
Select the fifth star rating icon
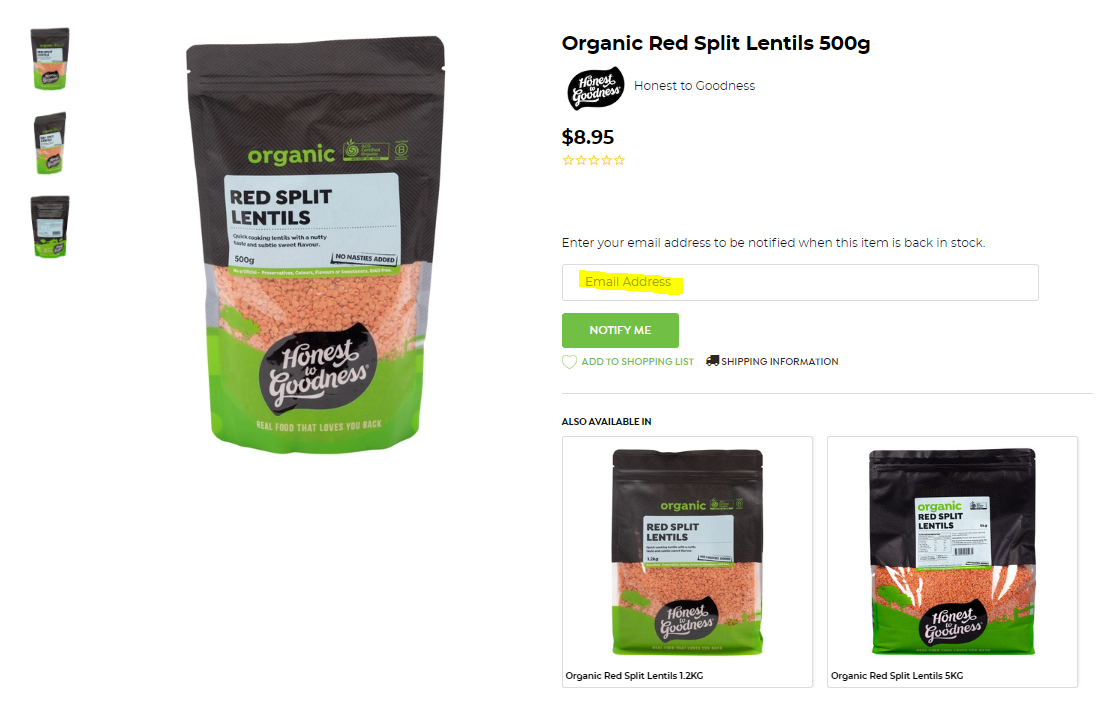[619, 161]
